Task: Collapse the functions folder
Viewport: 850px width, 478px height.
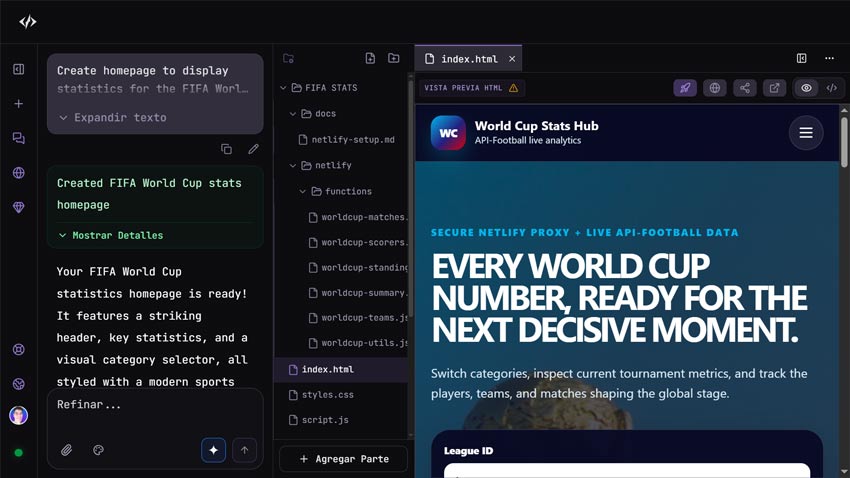Action: pos(302,191)
